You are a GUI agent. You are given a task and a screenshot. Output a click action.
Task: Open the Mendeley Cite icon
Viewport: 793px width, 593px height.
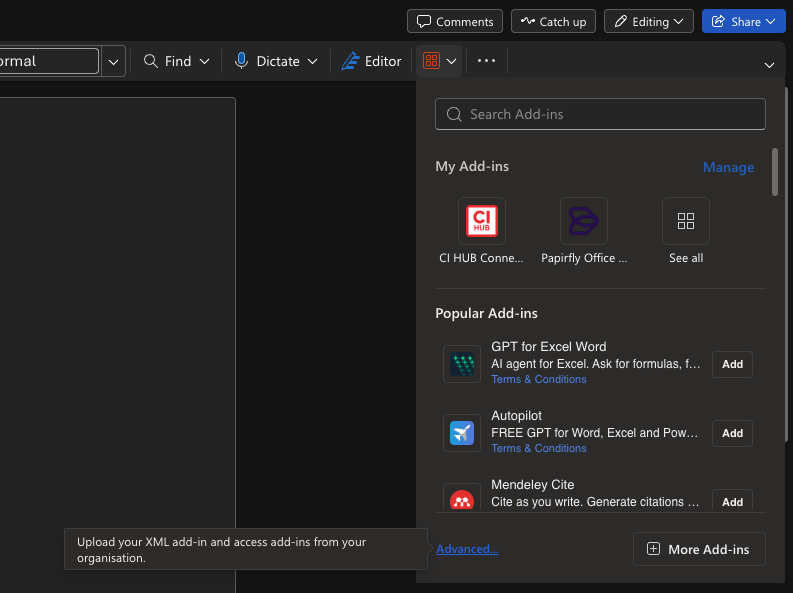(x=462, y=498)
